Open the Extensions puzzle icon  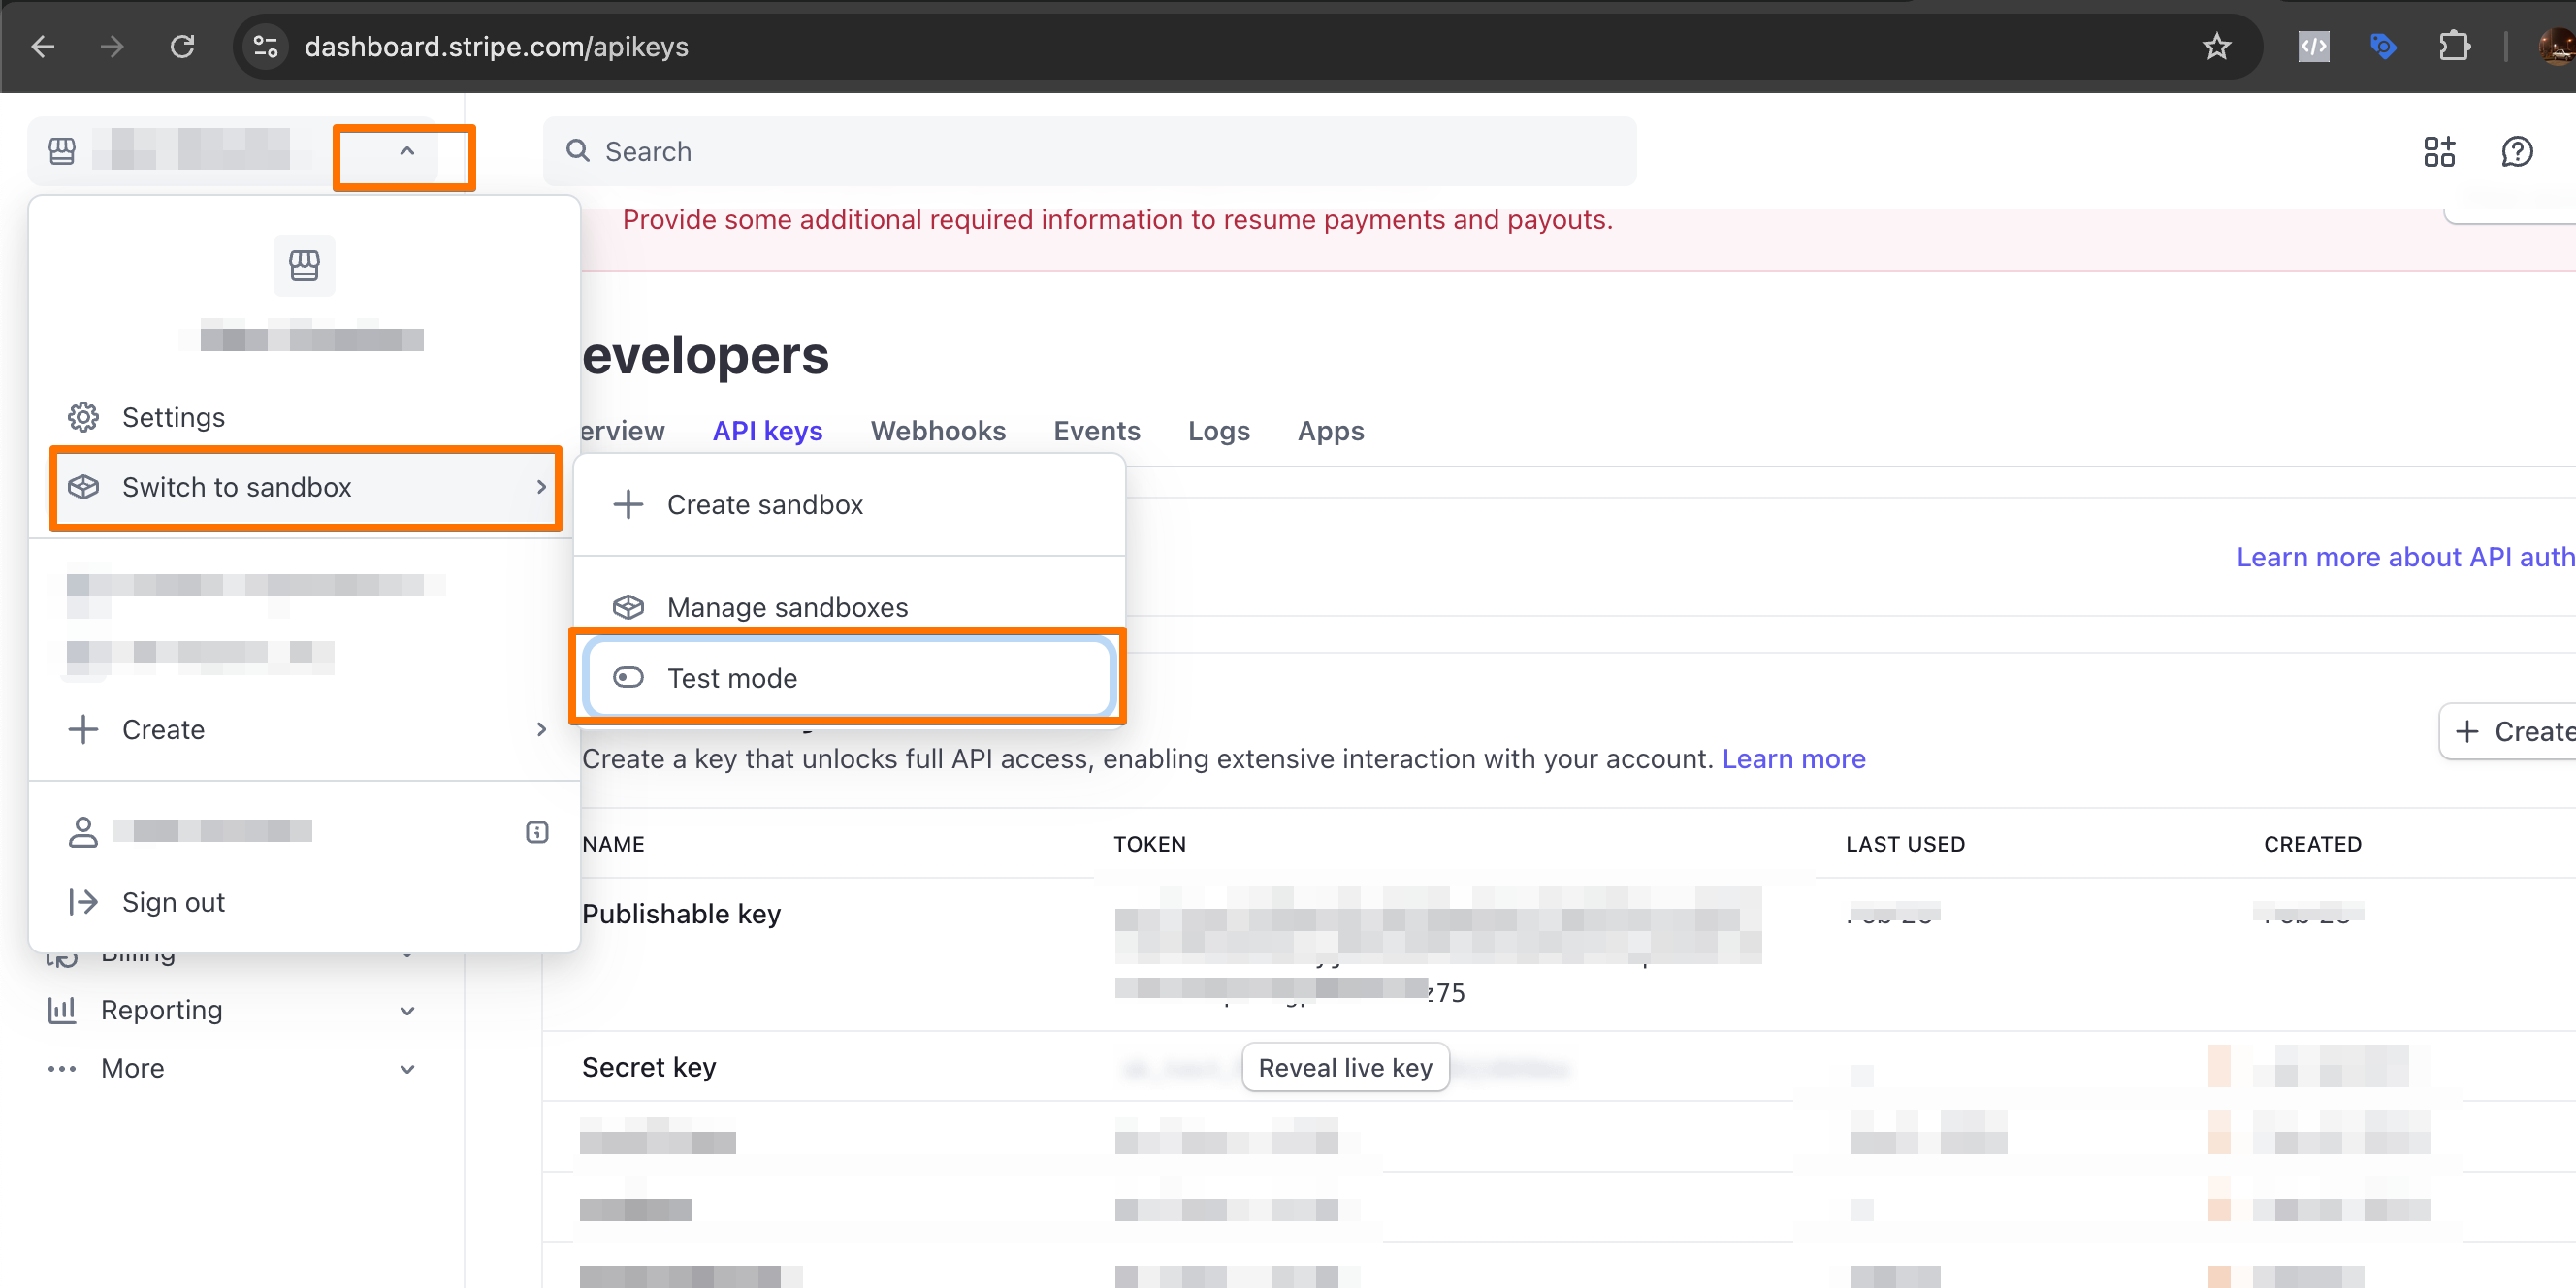(x=2454, y=46)
